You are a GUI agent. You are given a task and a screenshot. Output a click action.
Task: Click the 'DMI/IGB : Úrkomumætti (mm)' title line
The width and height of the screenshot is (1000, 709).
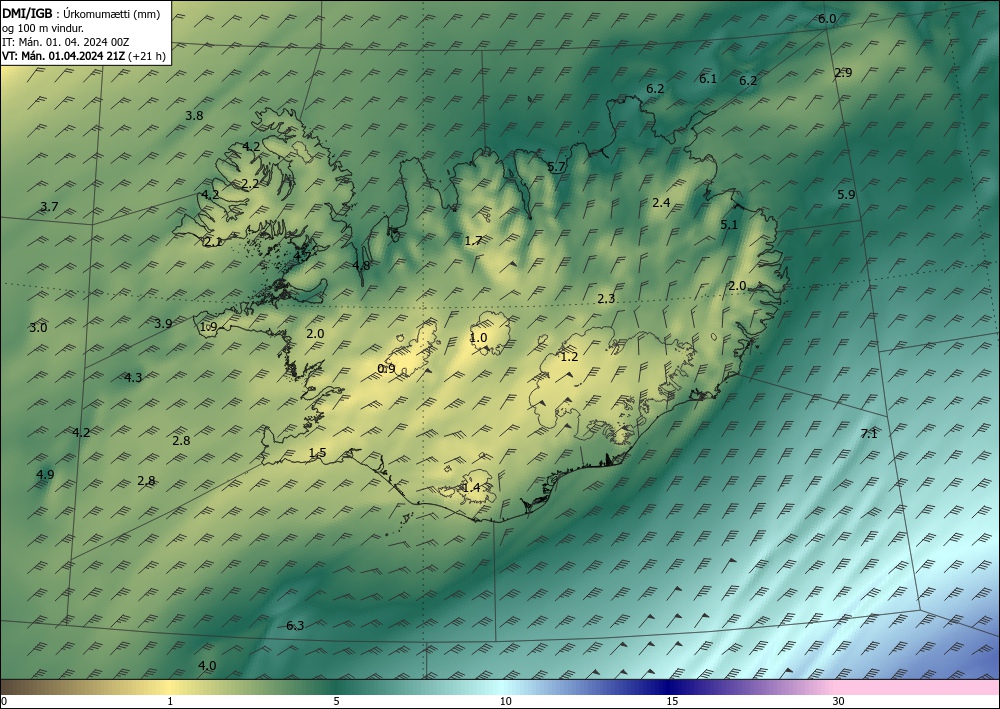[81, 13]
